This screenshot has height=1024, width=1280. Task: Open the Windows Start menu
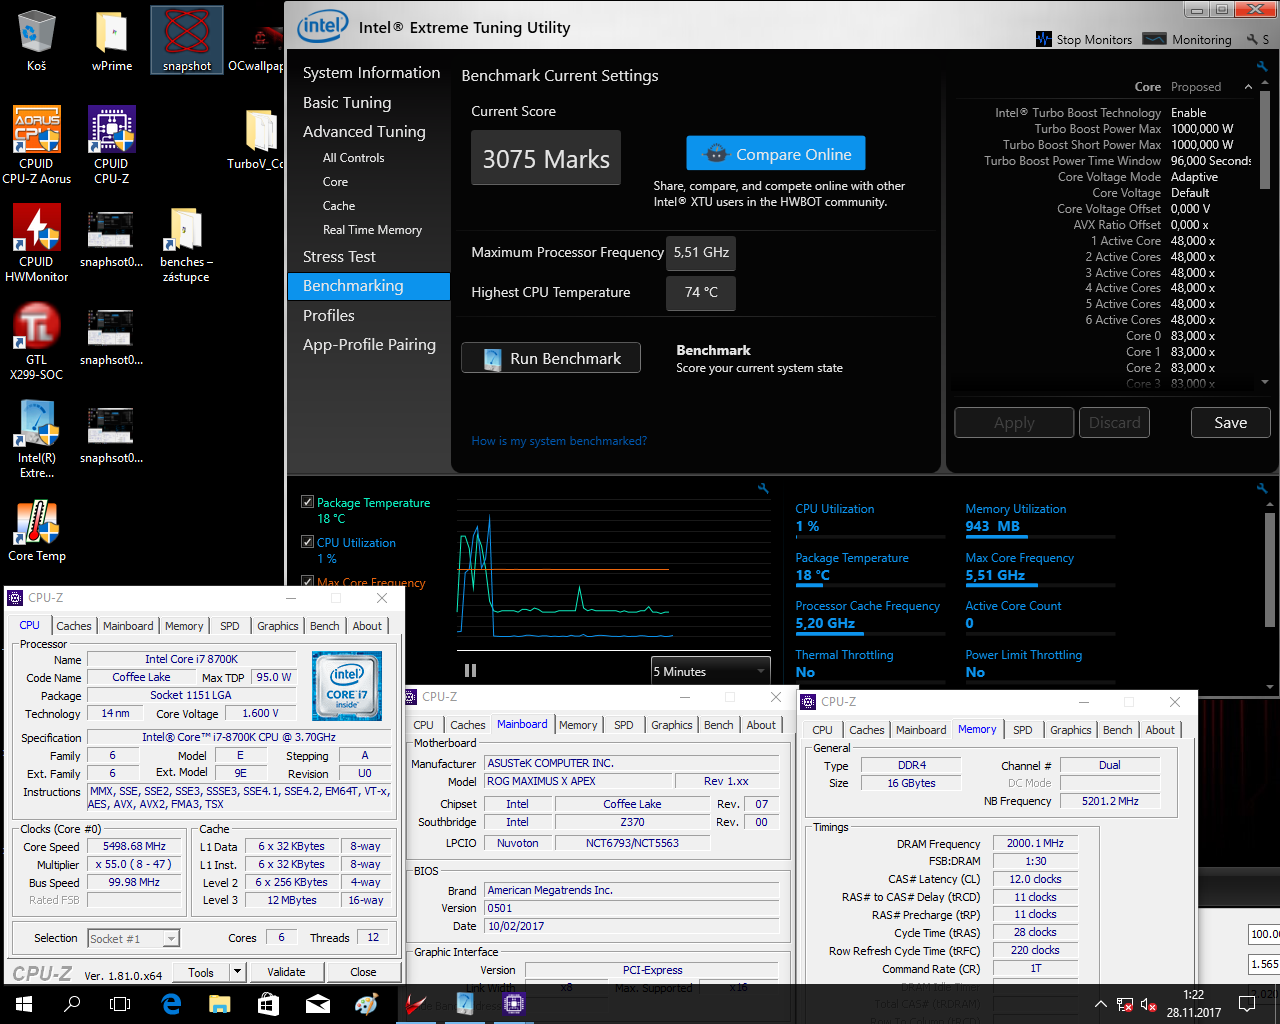(x=24, y=1004)
